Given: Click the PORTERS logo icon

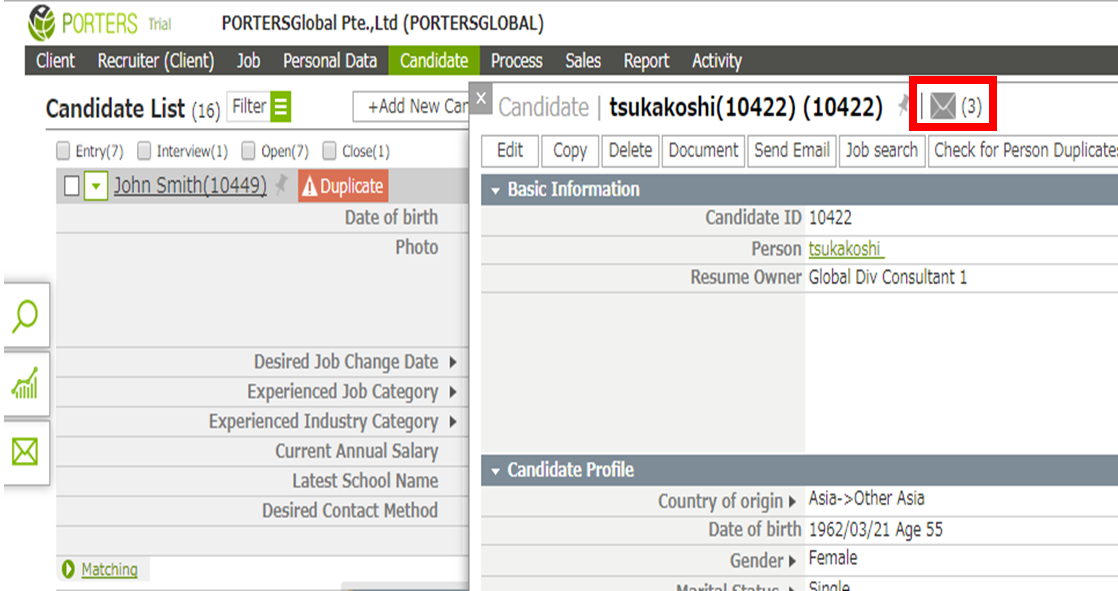Looking at the screenshot, I should pyautogui.click(x=41, y=23).
